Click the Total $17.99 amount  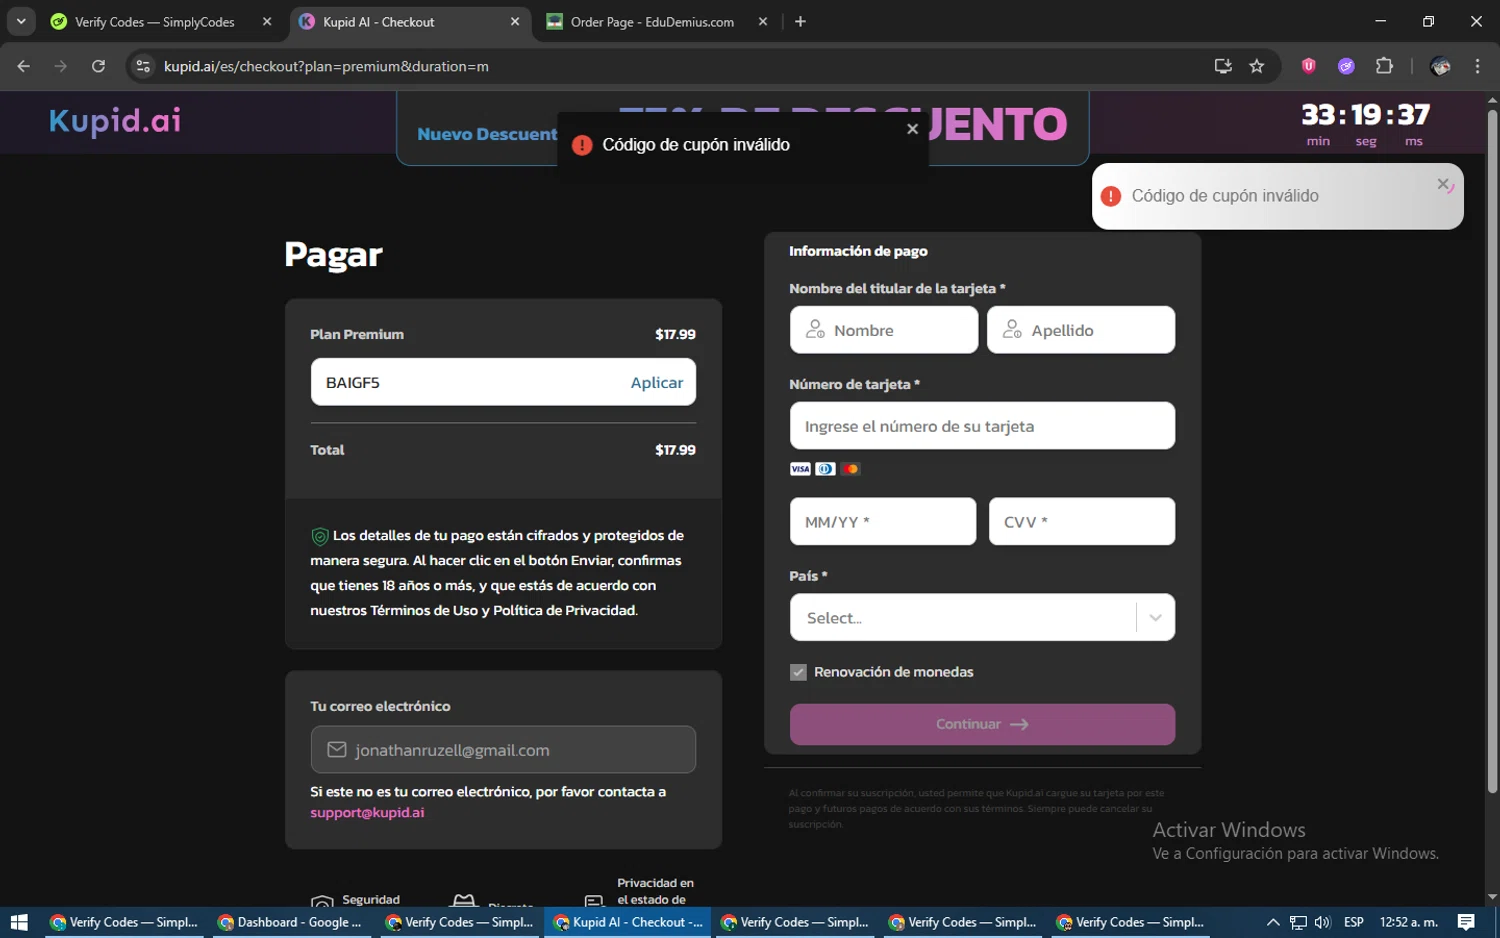pos(675,450)
